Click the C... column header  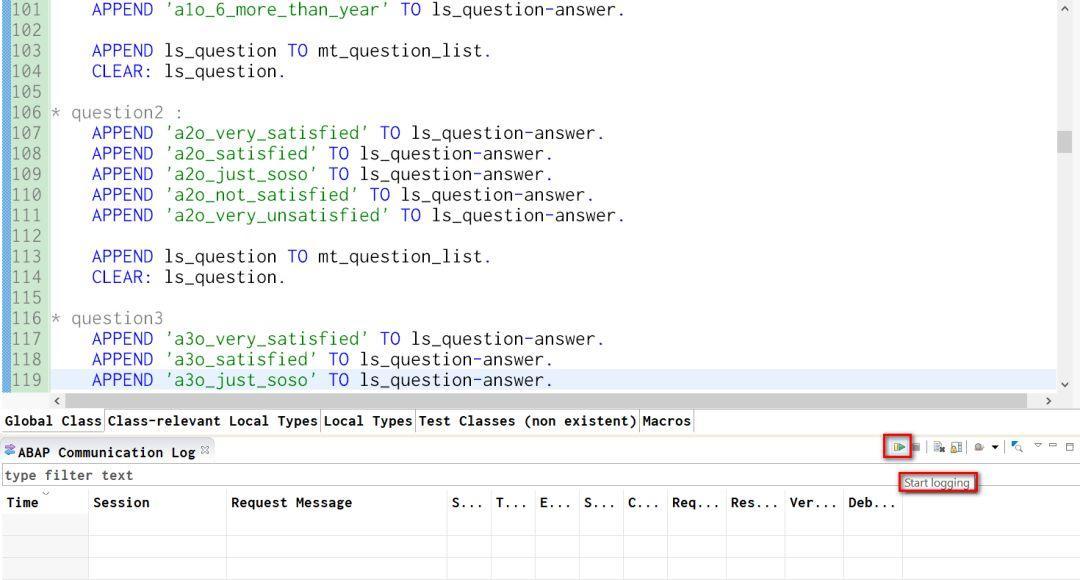click(645, 502)
